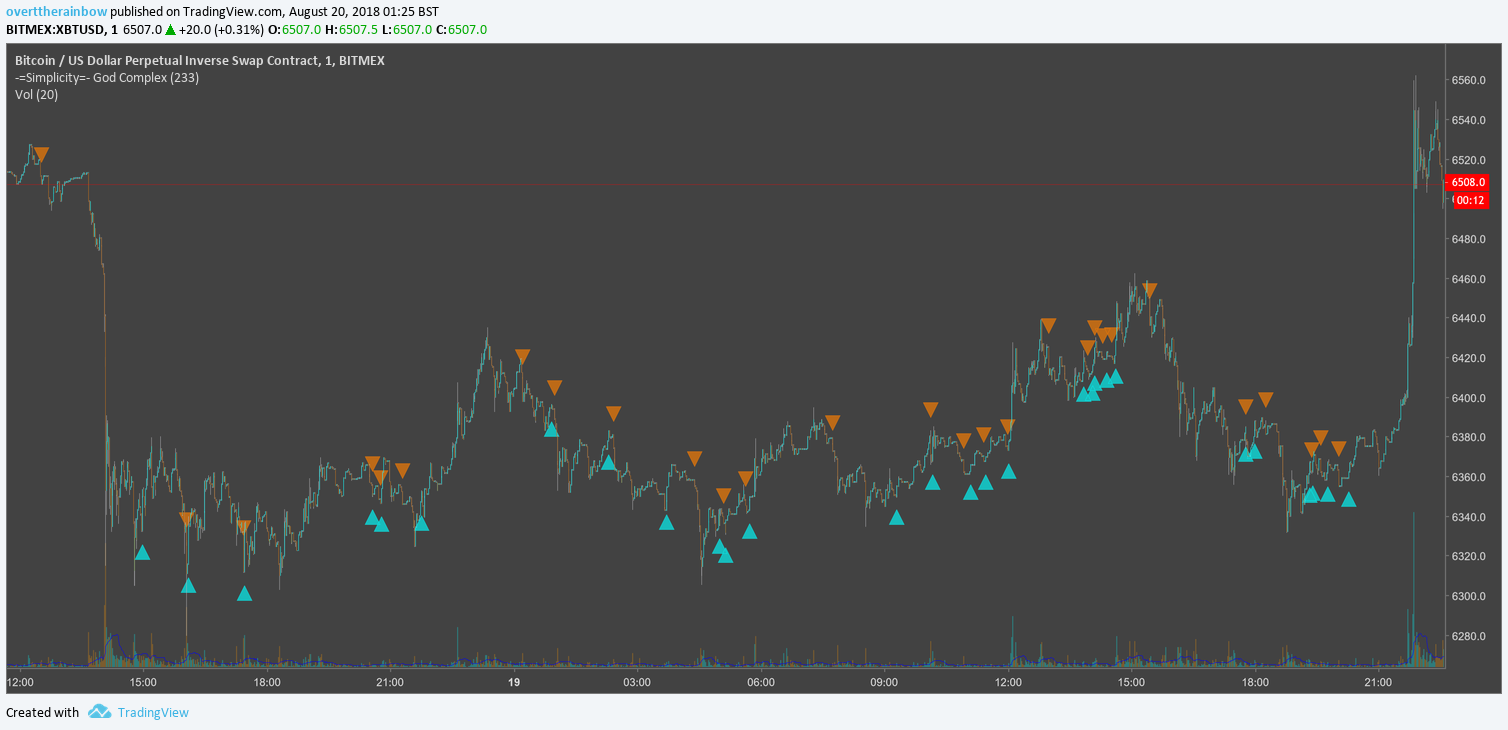Select the BITMEX:XBTUSD, 1 symbol label

click(62, 30)
